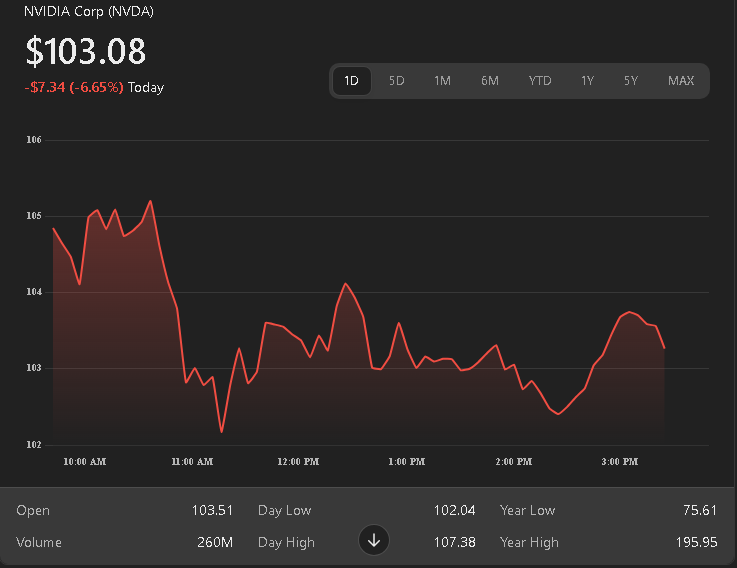Click the 1:00 PM time axis label
This screenshot has height=568, width=737.
[407, 462]
